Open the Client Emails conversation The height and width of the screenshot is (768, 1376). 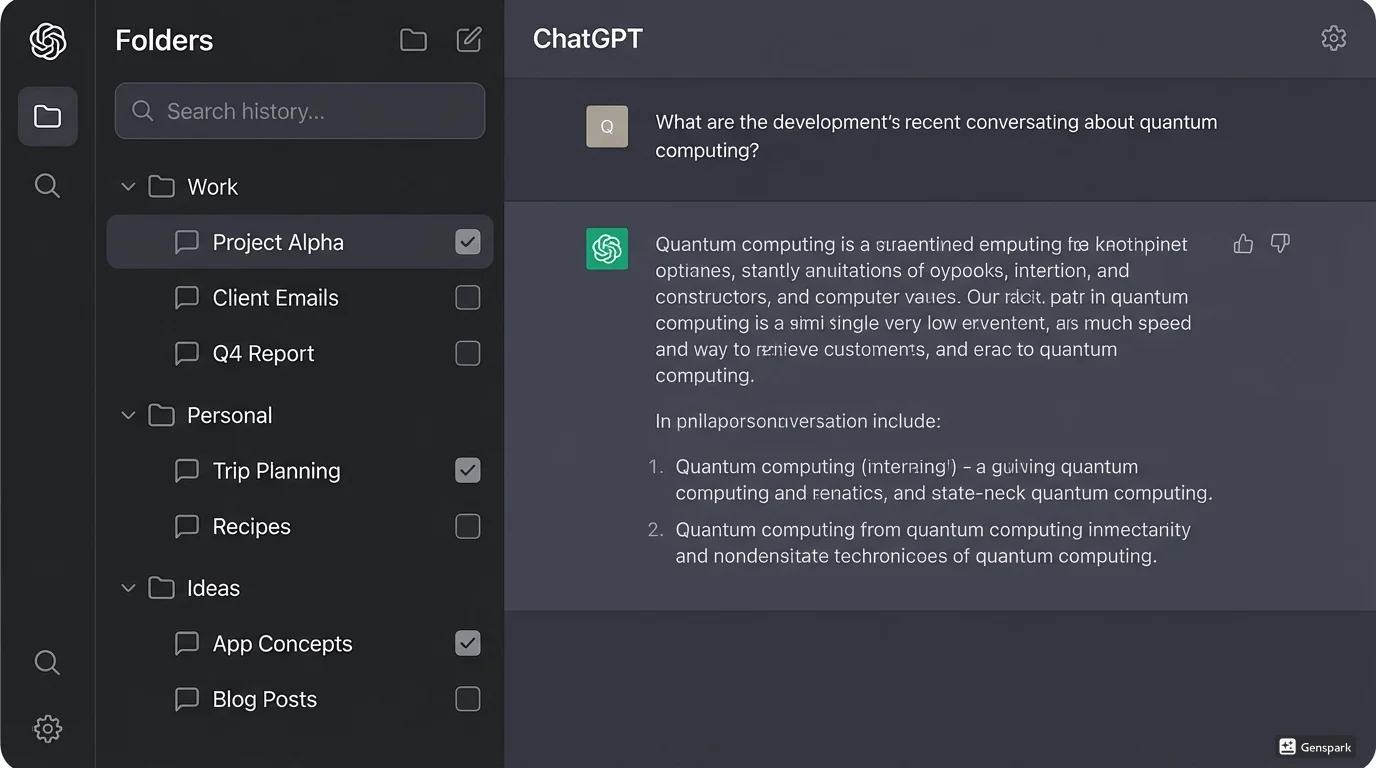[x=275, y=298]
